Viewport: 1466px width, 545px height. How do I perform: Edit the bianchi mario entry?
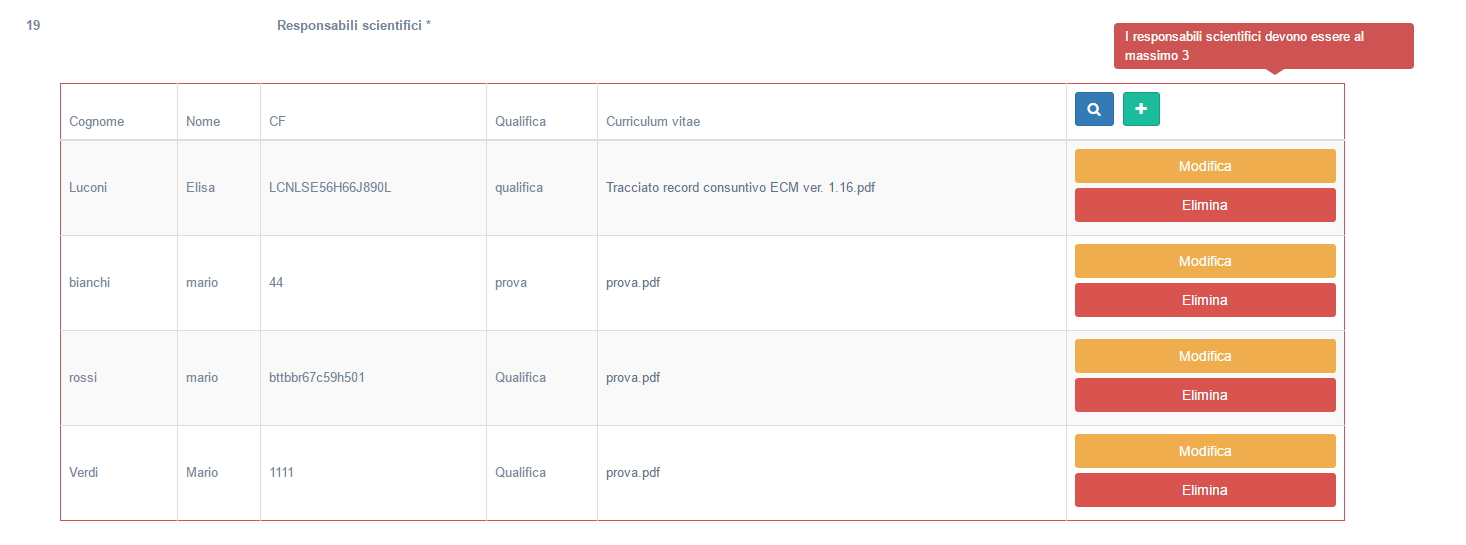(x=1205, y=261)
